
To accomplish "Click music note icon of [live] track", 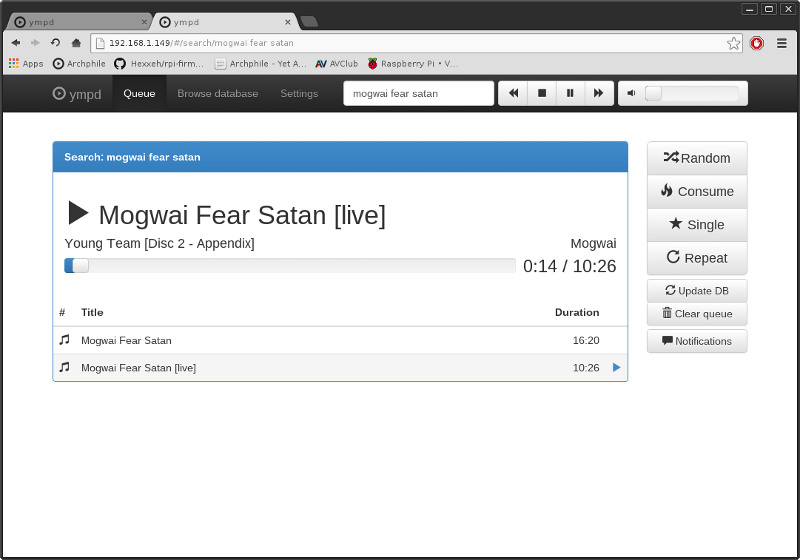I will coord(64,367).
